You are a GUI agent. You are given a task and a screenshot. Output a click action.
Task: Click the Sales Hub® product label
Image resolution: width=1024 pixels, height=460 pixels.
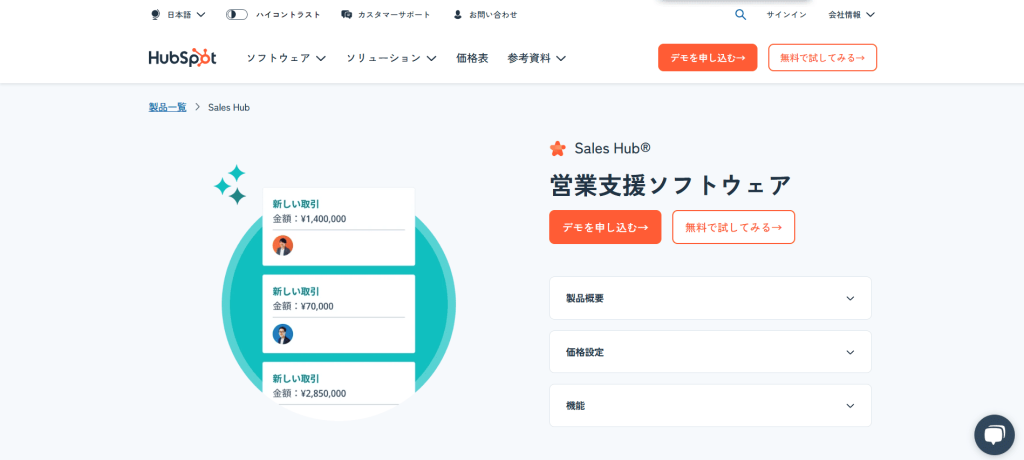point(612,148)
